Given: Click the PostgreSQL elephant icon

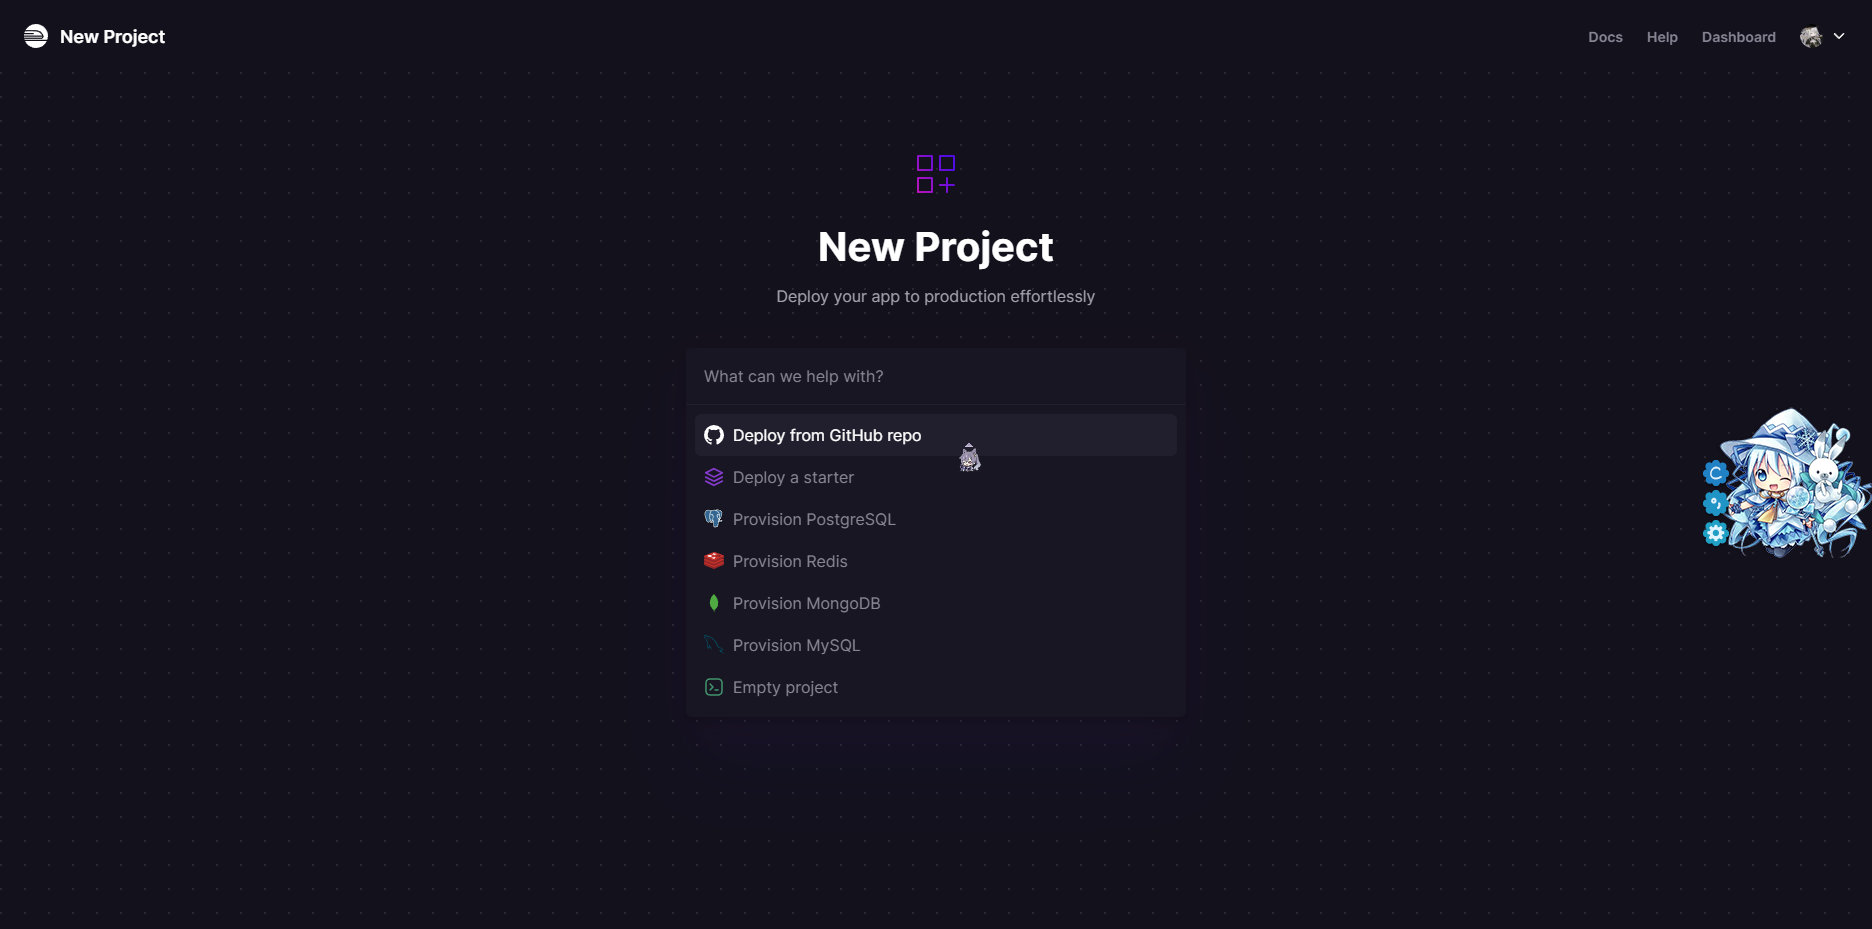Looking at the screenshot, I should click(x=714, y=519).
